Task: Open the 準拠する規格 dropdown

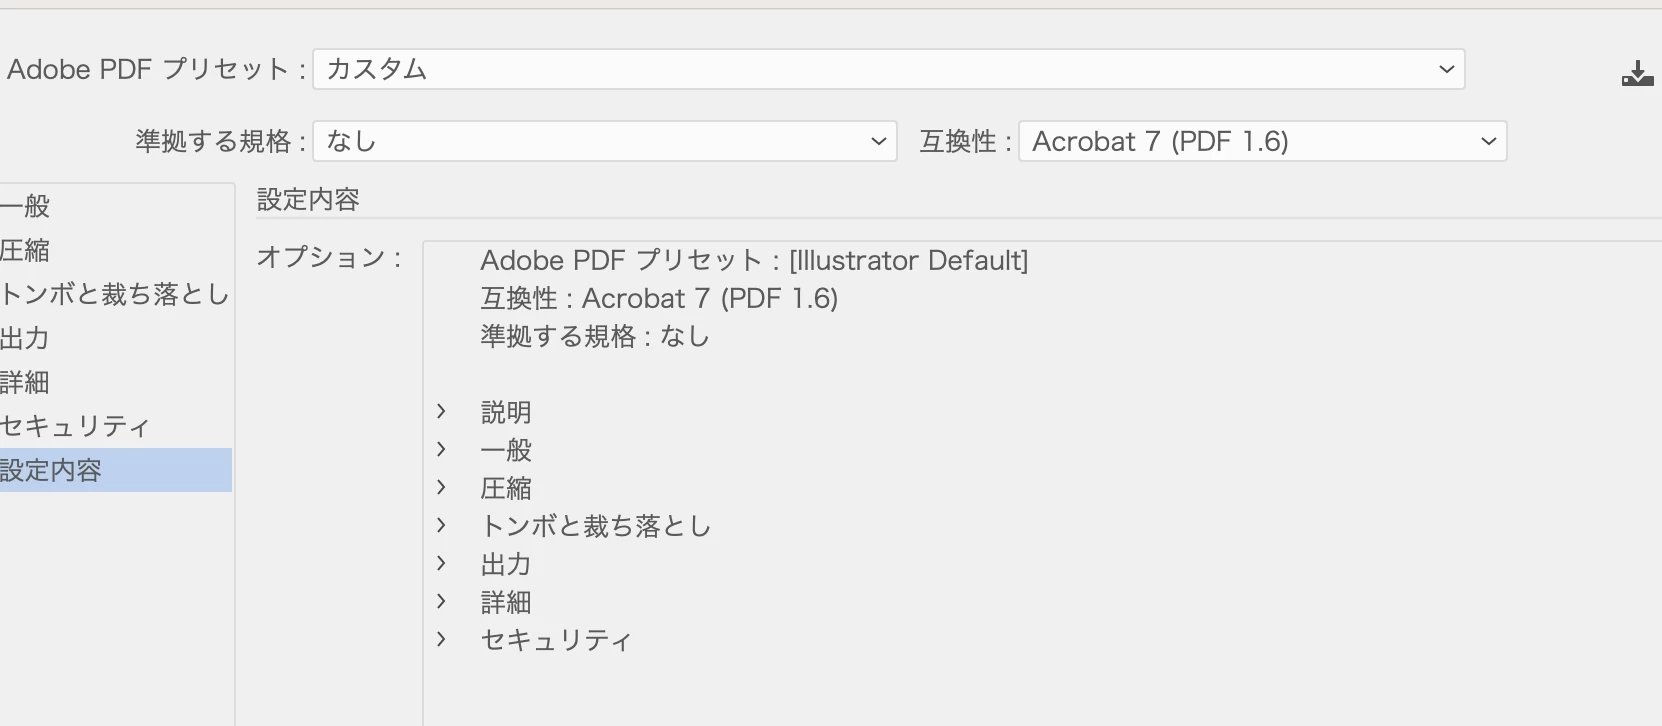Action: [x=605, y=141]
